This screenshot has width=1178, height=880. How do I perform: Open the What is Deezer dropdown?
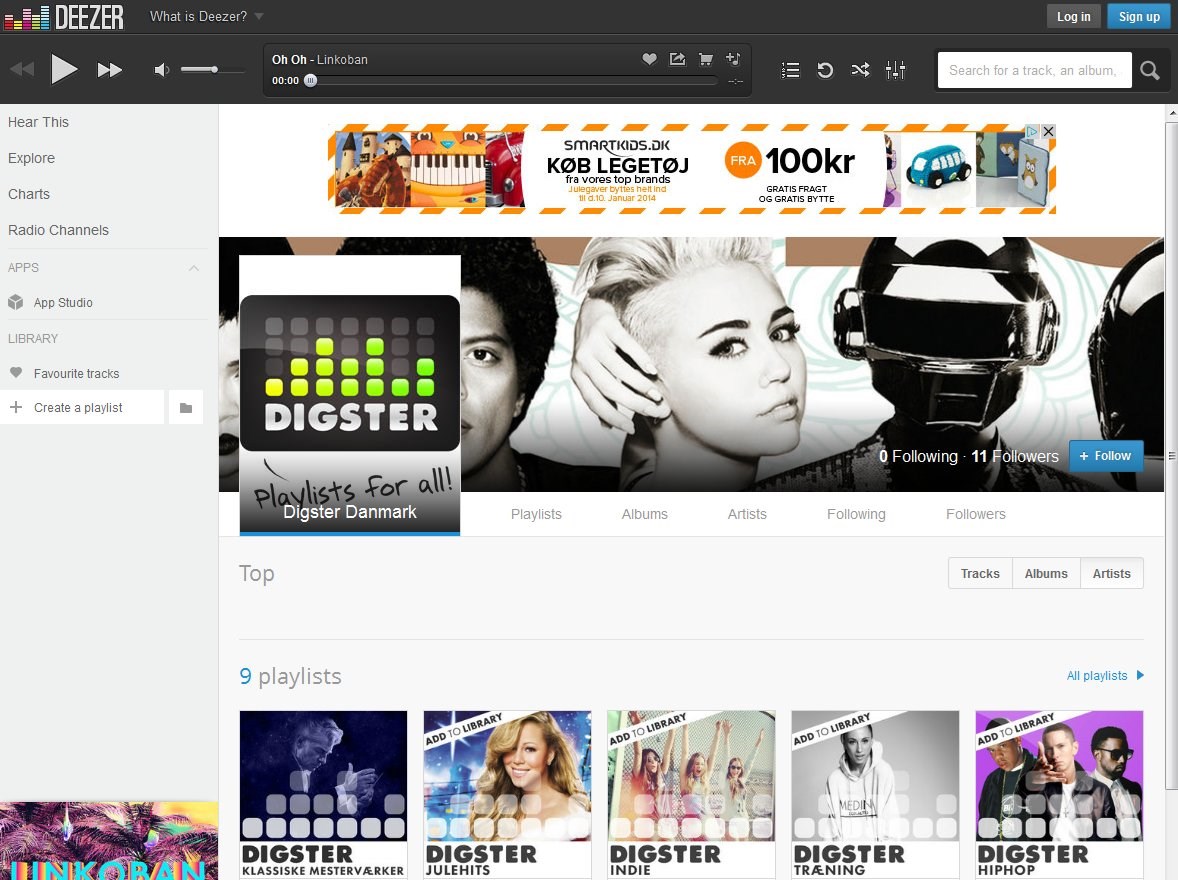pos(207,16)
